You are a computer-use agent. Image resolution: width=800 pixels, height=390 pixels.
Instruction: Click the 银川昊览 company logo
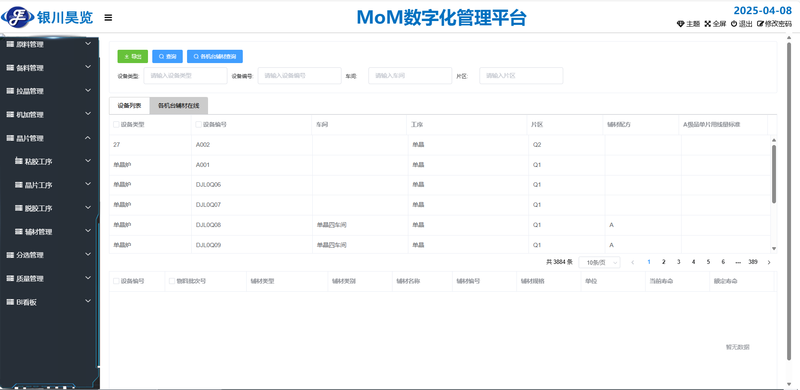click(x=47, y=17)
